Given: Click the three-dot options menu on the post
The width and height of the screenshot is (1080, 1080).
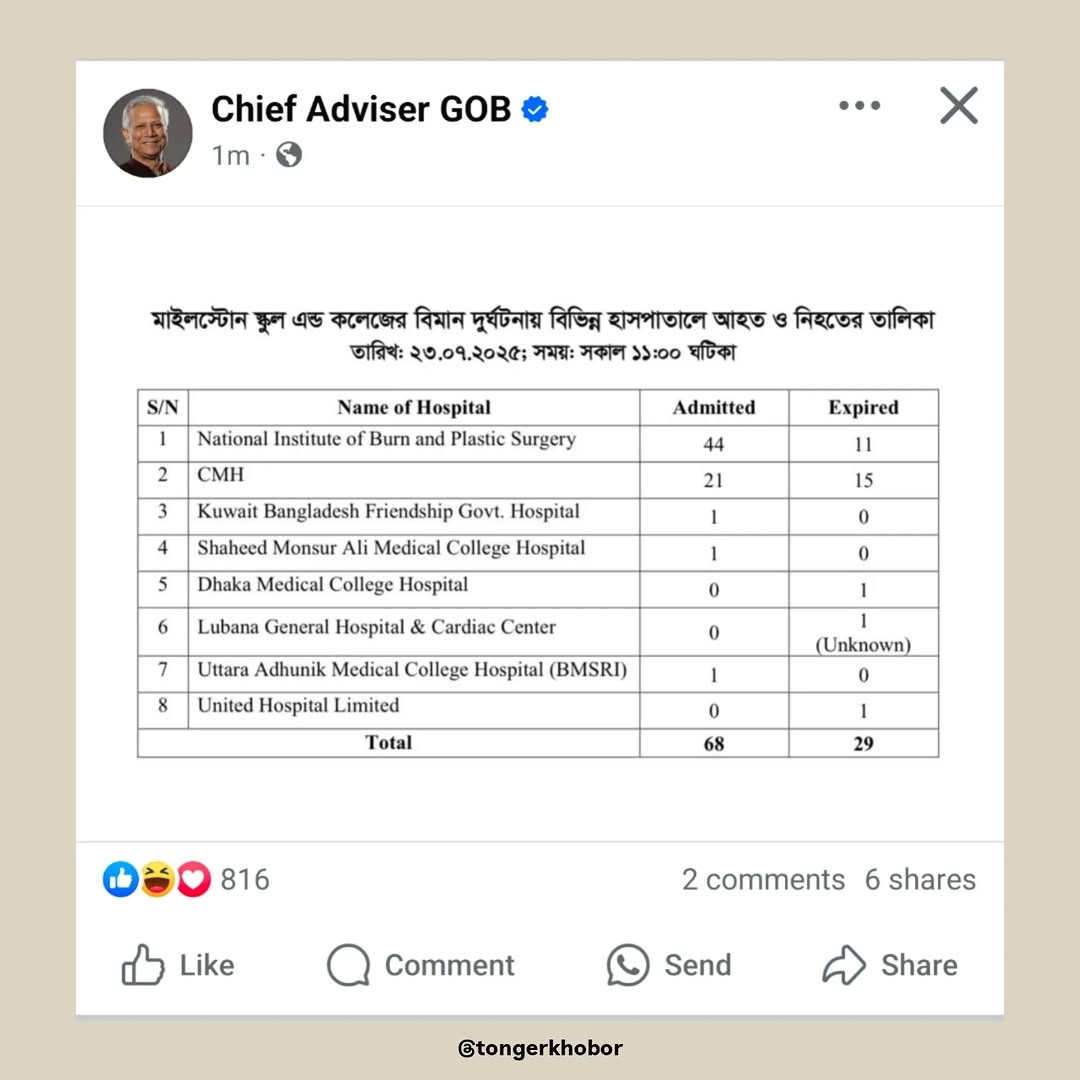Looking at the screenshot, I should pyautogui.click(x=860, y=105).
